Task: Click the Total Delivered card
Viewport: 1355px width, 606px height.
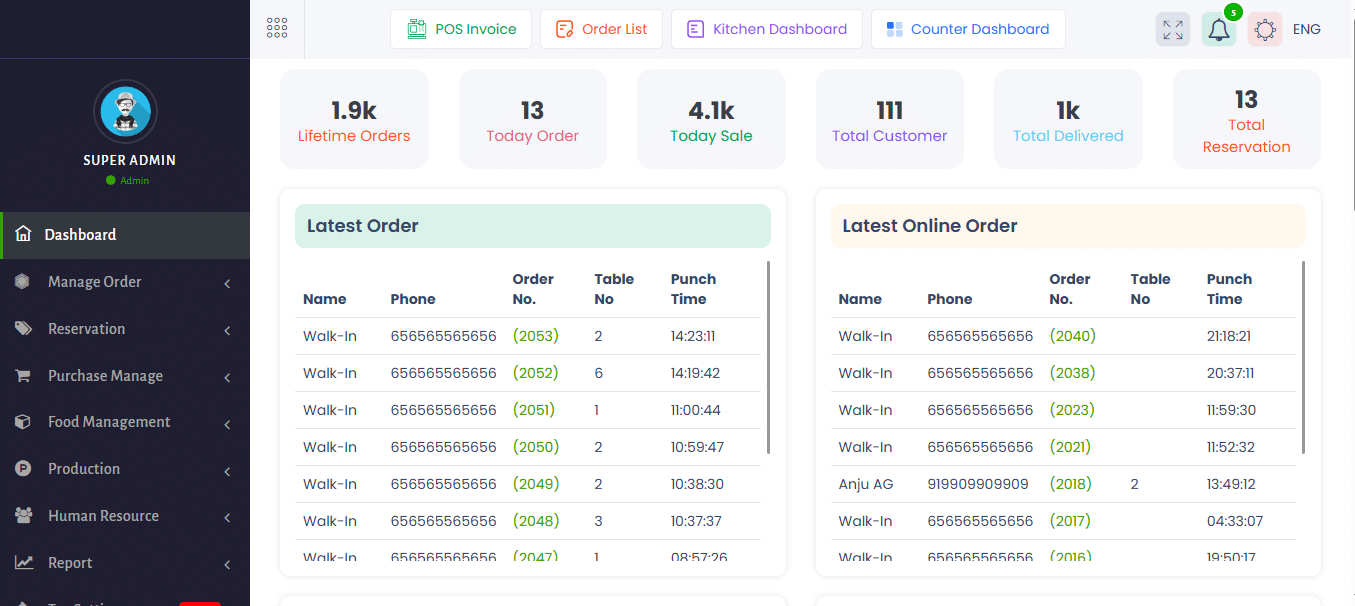Action: tap(1068, 119)
